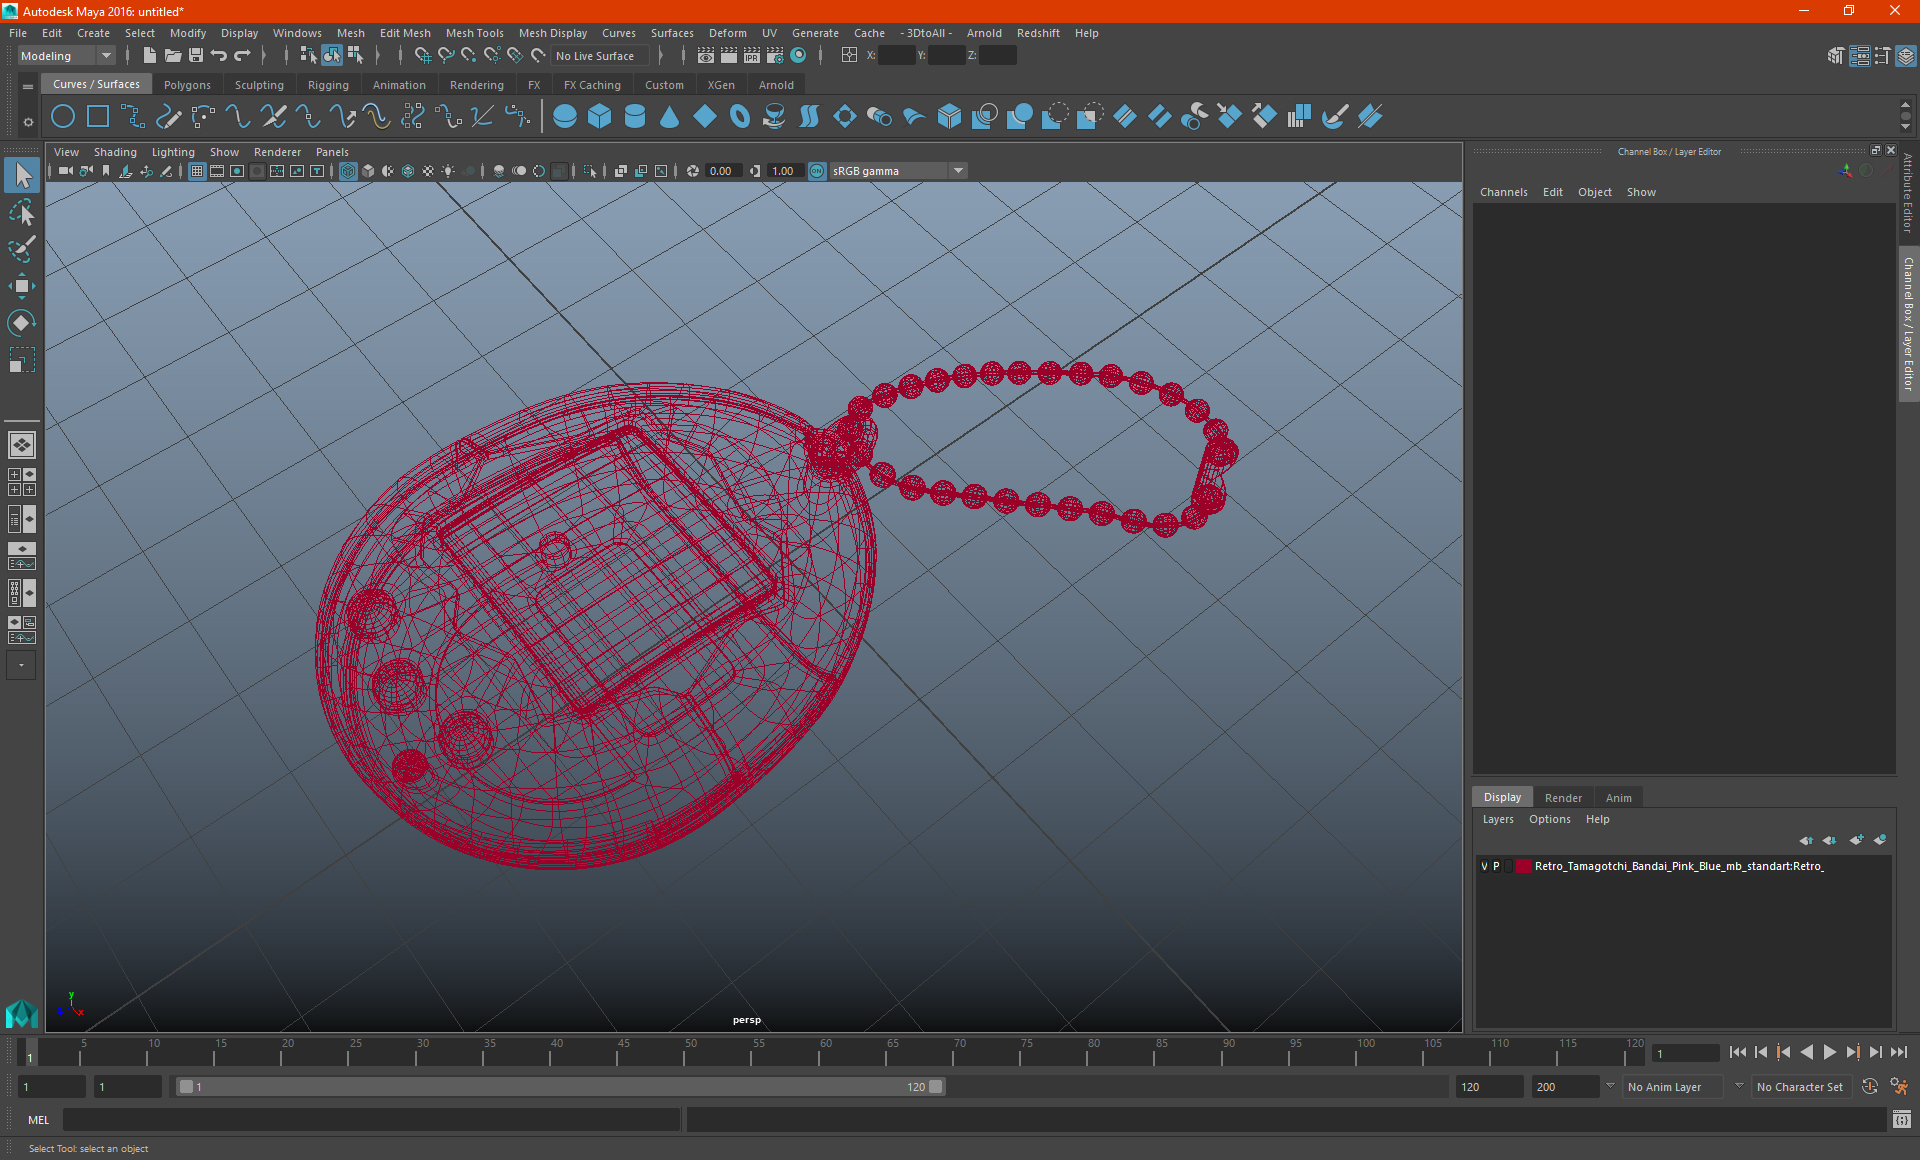The width and height of the screenshot is (1920, 1160).
Task: Toggle use all lights in viewport
Action: [448, 171]
